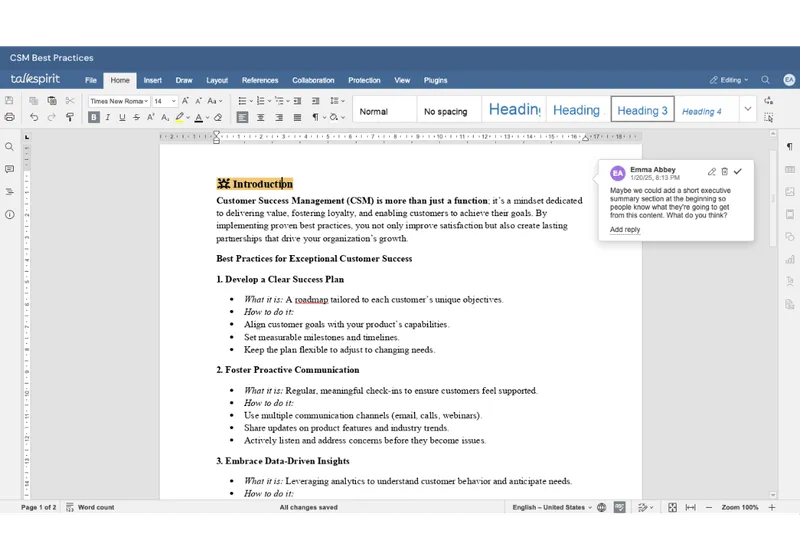Click the Select all icon at ribbon right end
Image resolution: width=800 pixels, height=560 pixels.
click(768, 118)
